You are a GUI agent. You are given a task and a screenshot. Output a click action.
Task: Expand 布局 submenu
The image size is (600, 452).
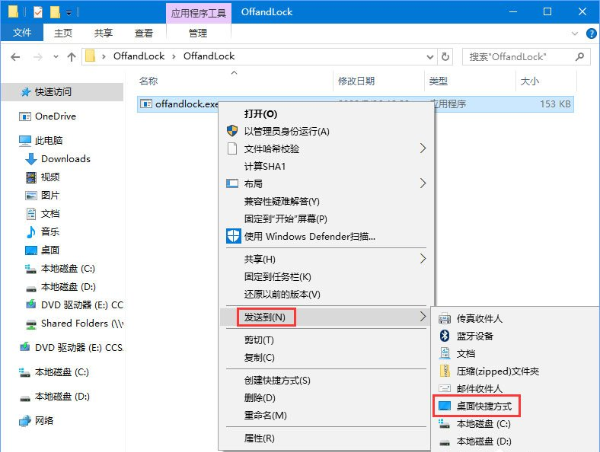point(326,184)
